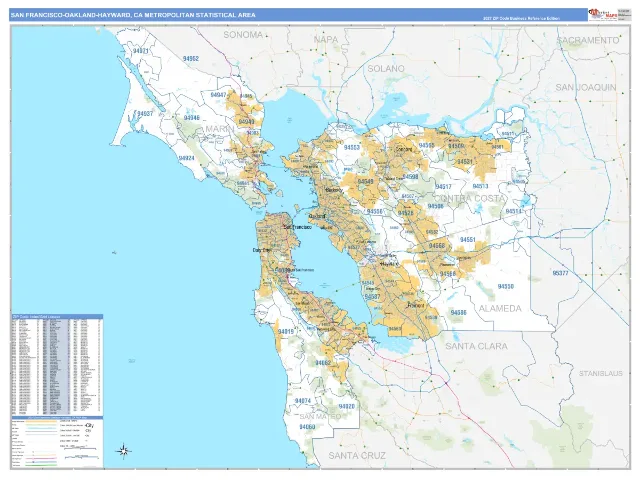Select ZIP code 94587 label
Viewport: 640px width, 480px height.
[372, 297]
